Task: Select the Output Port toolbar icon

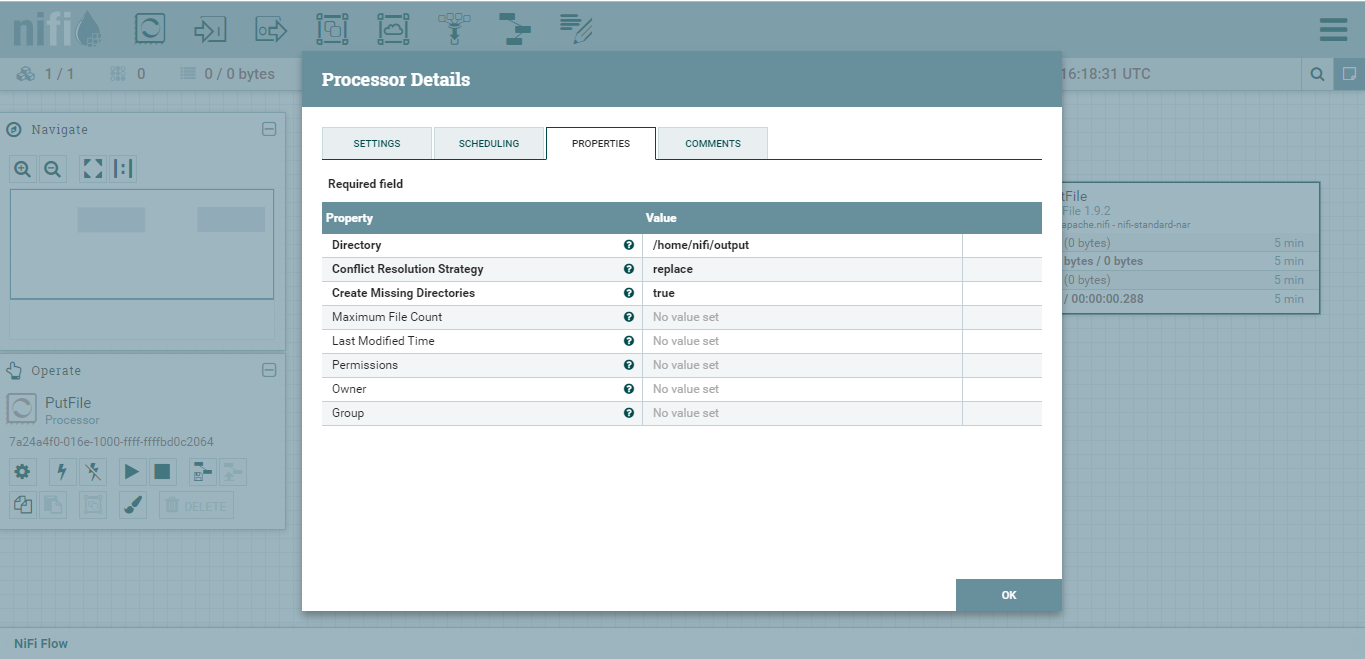Action: point(271,29)
